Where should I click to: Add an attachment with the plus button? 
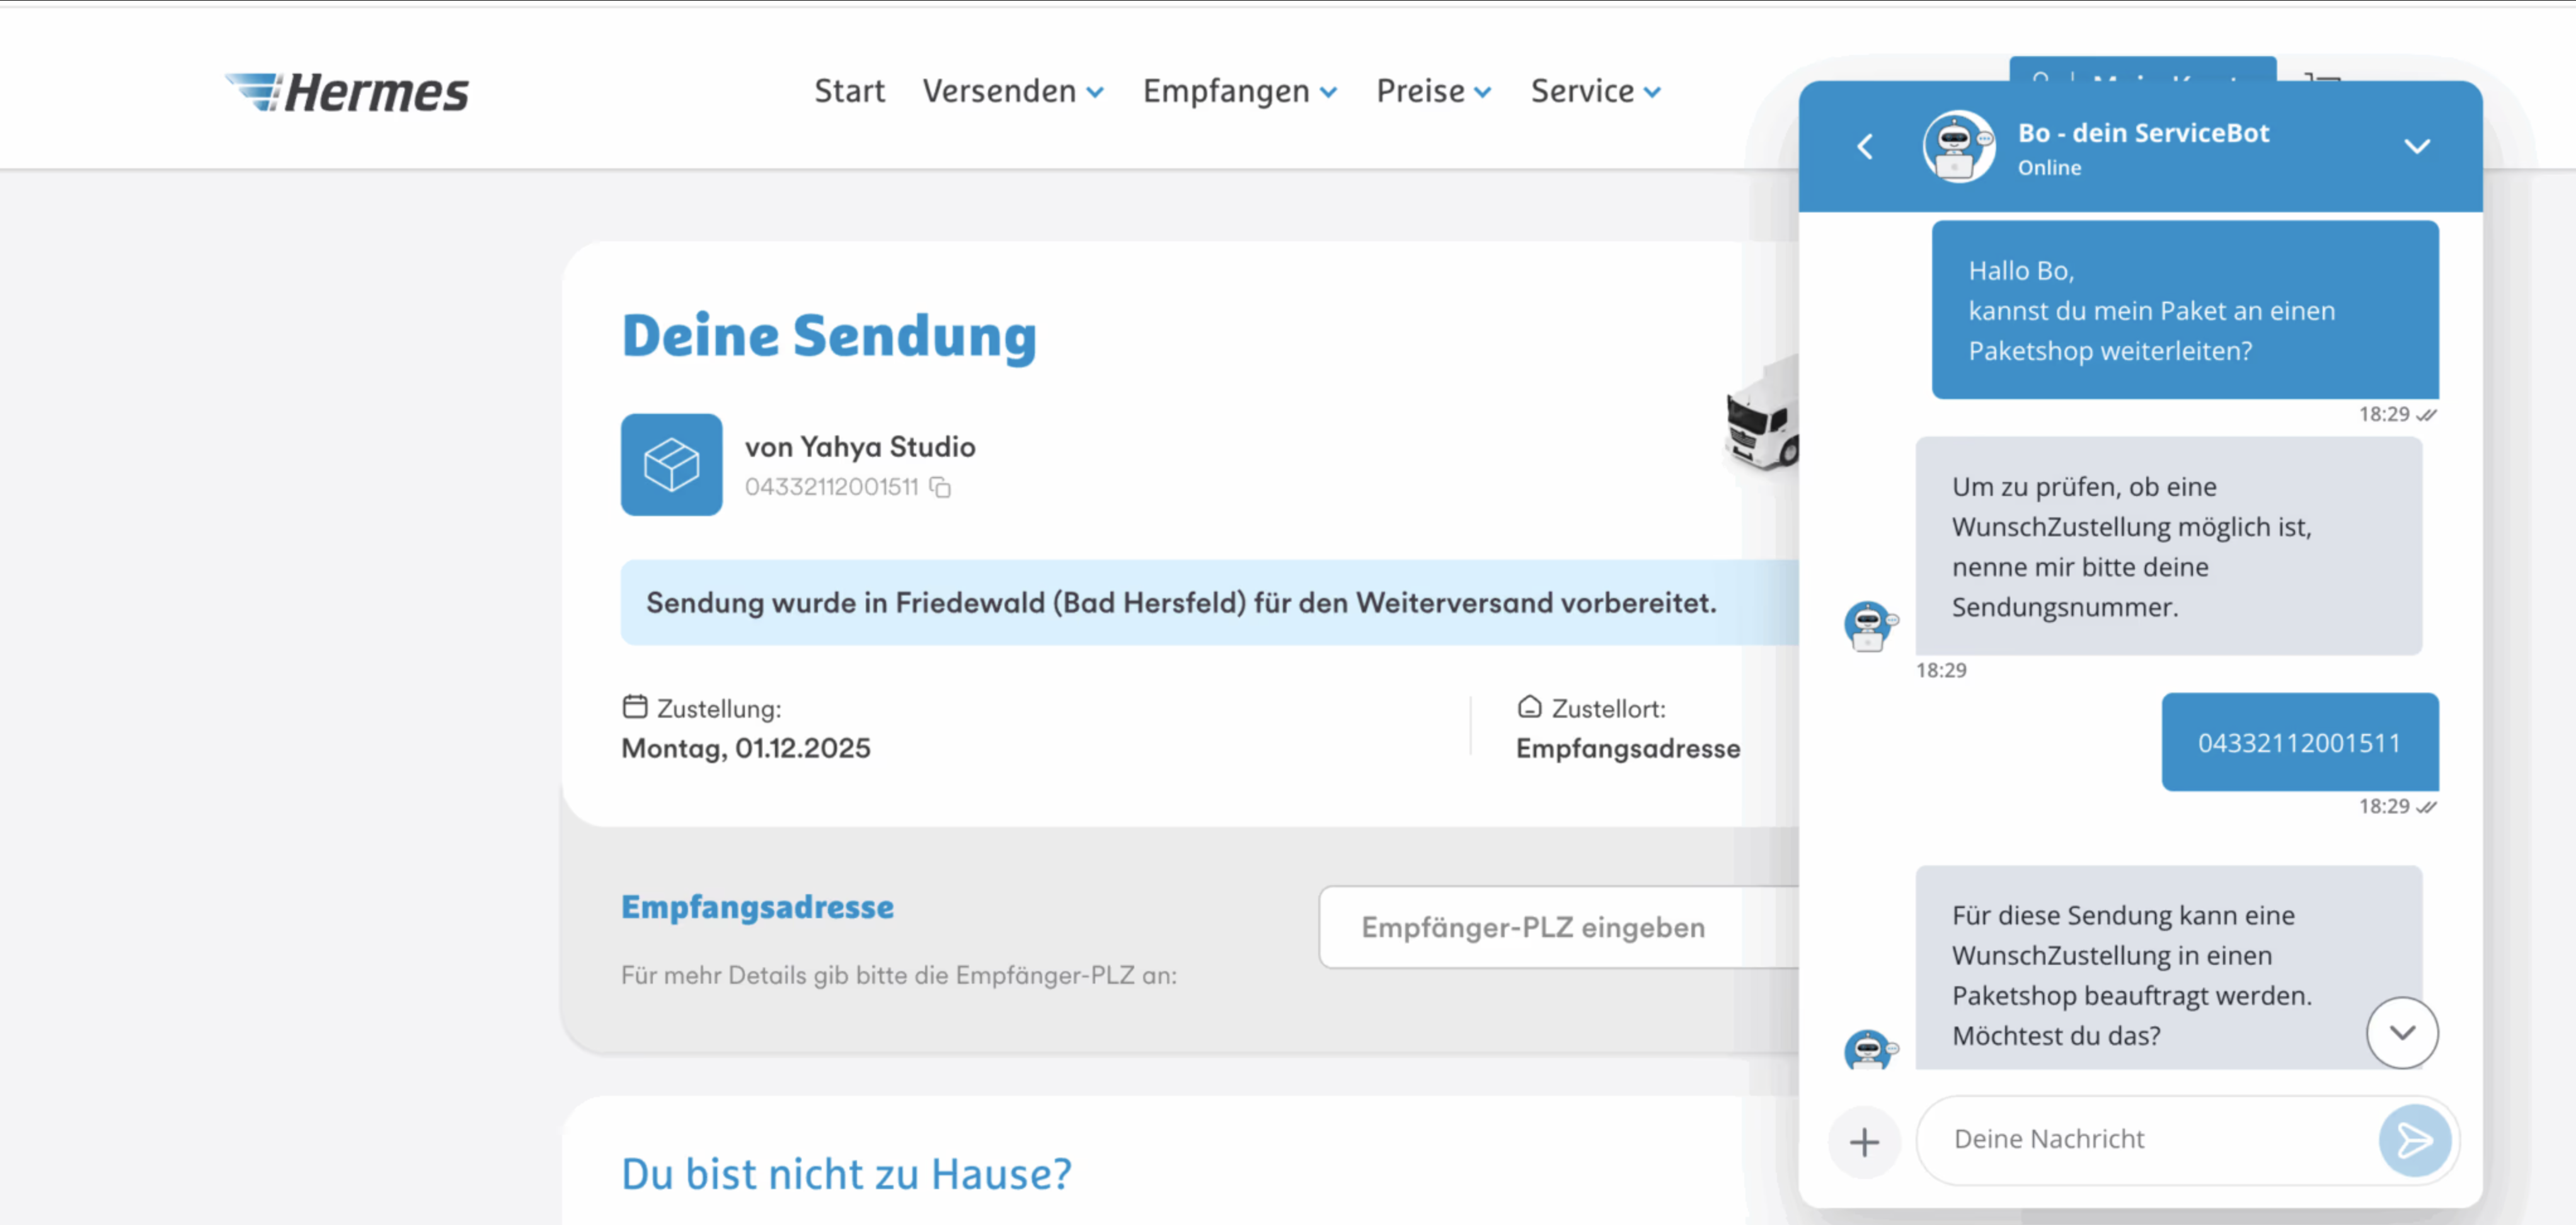tap(1864, 1142)
